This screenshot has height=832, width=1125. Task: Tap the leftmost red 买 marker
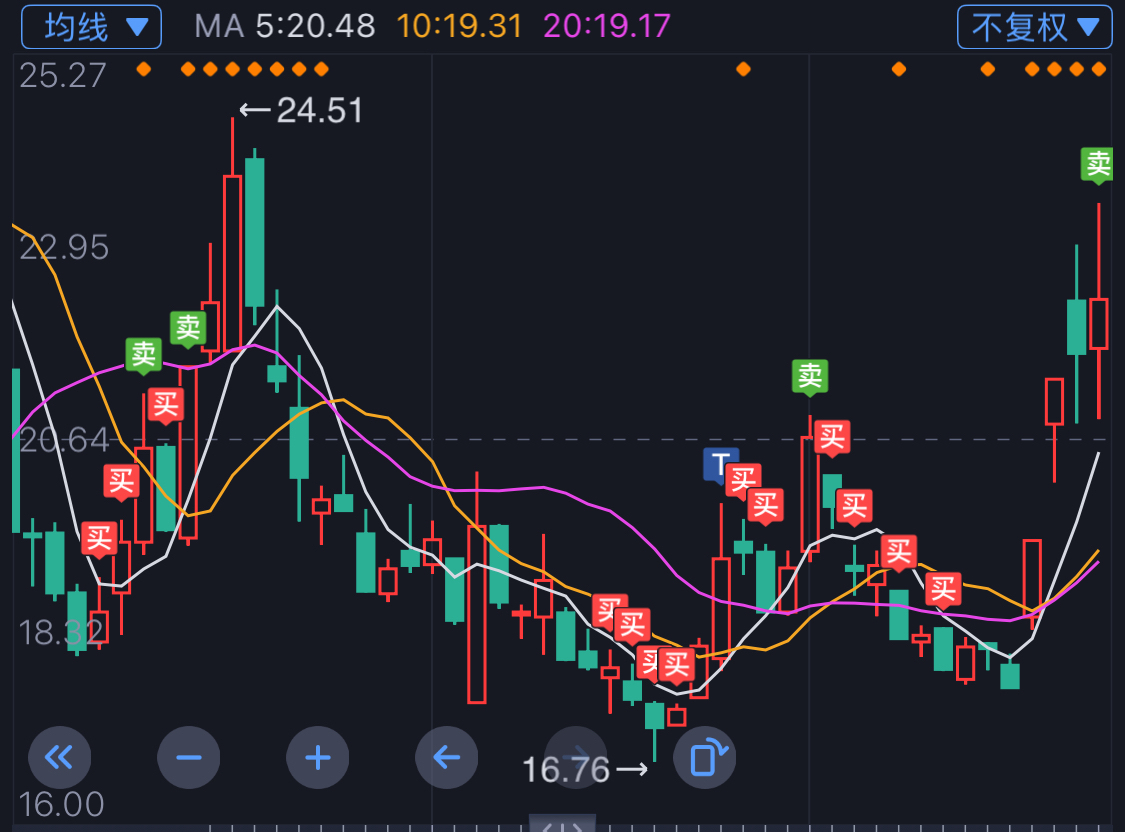click(99, 539)
